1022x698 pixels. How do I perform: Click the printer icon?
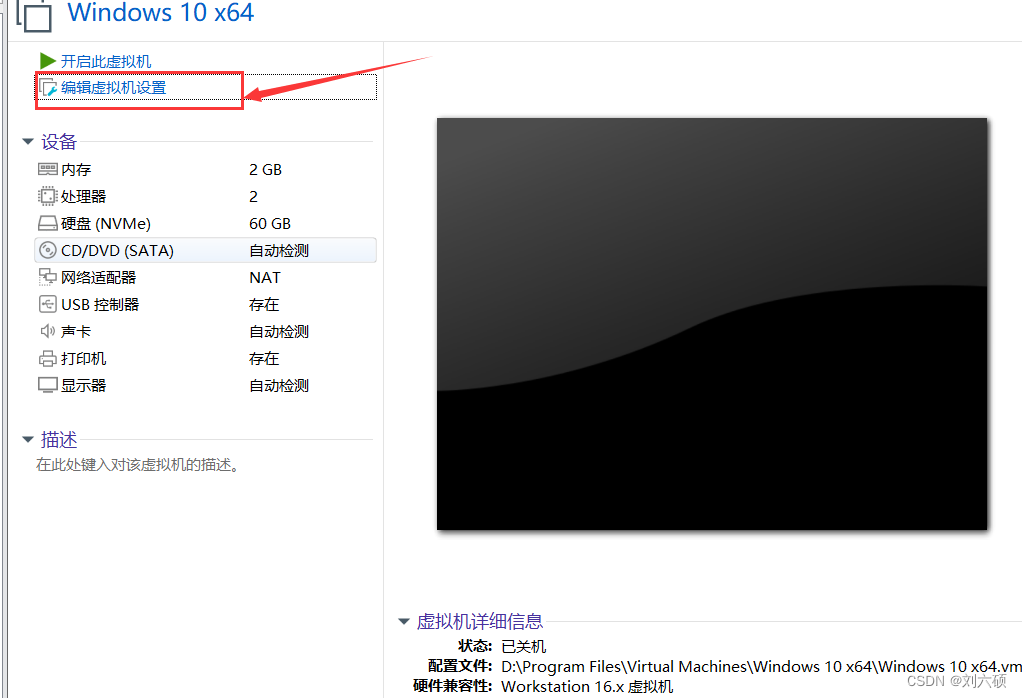pos(48,358)
